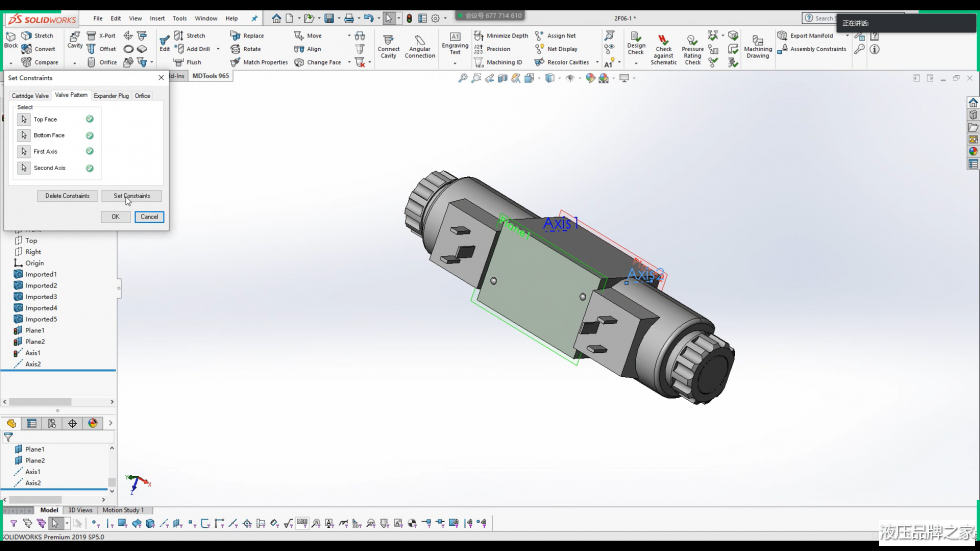Image resolution: width=980 pixels, height=551 pixels.
Task: Open the Pressure Rating Check tool
Action: tap(692, 49)
